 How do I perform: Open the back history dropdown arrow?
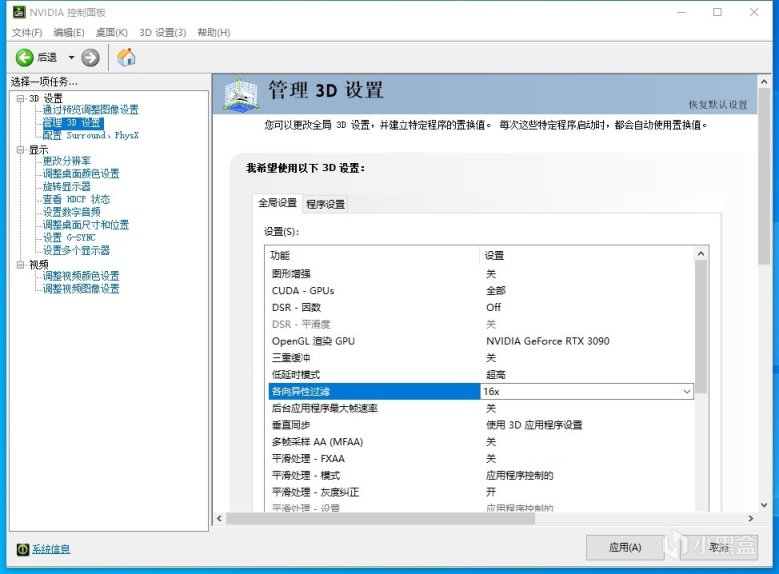tap(71, 58)
